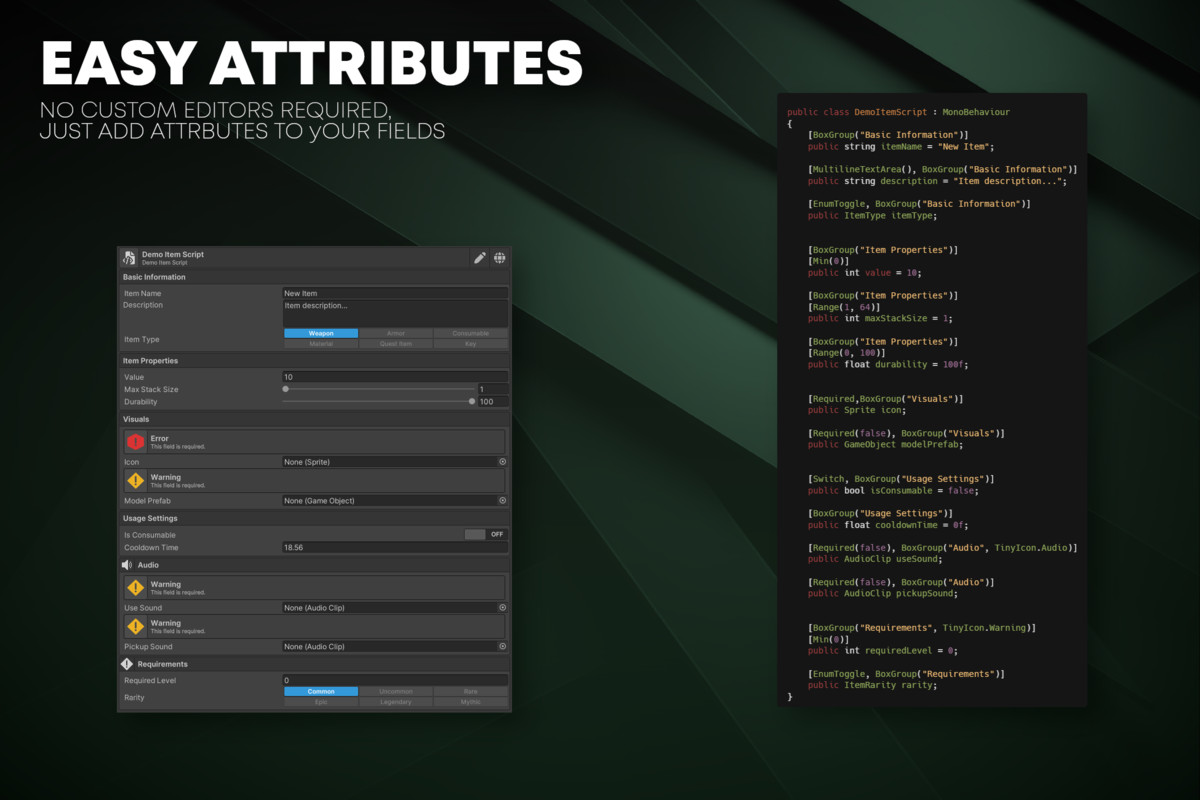The width and height of the screenshot is (1200, 800).
Task: Click the Durability slider handle
Action: click(472, 402)
